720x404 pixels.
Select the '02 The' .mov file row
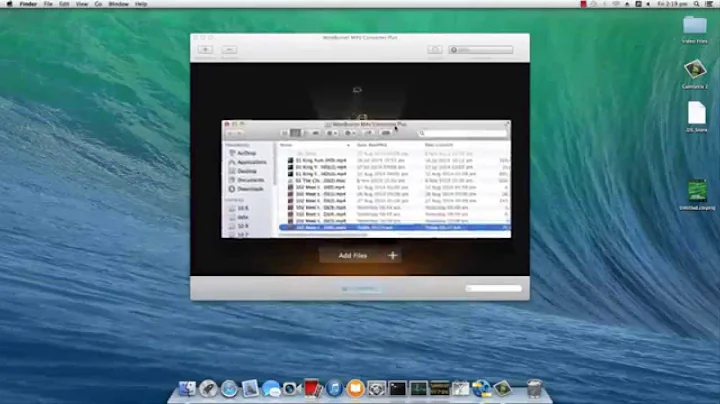coord(394,180)
